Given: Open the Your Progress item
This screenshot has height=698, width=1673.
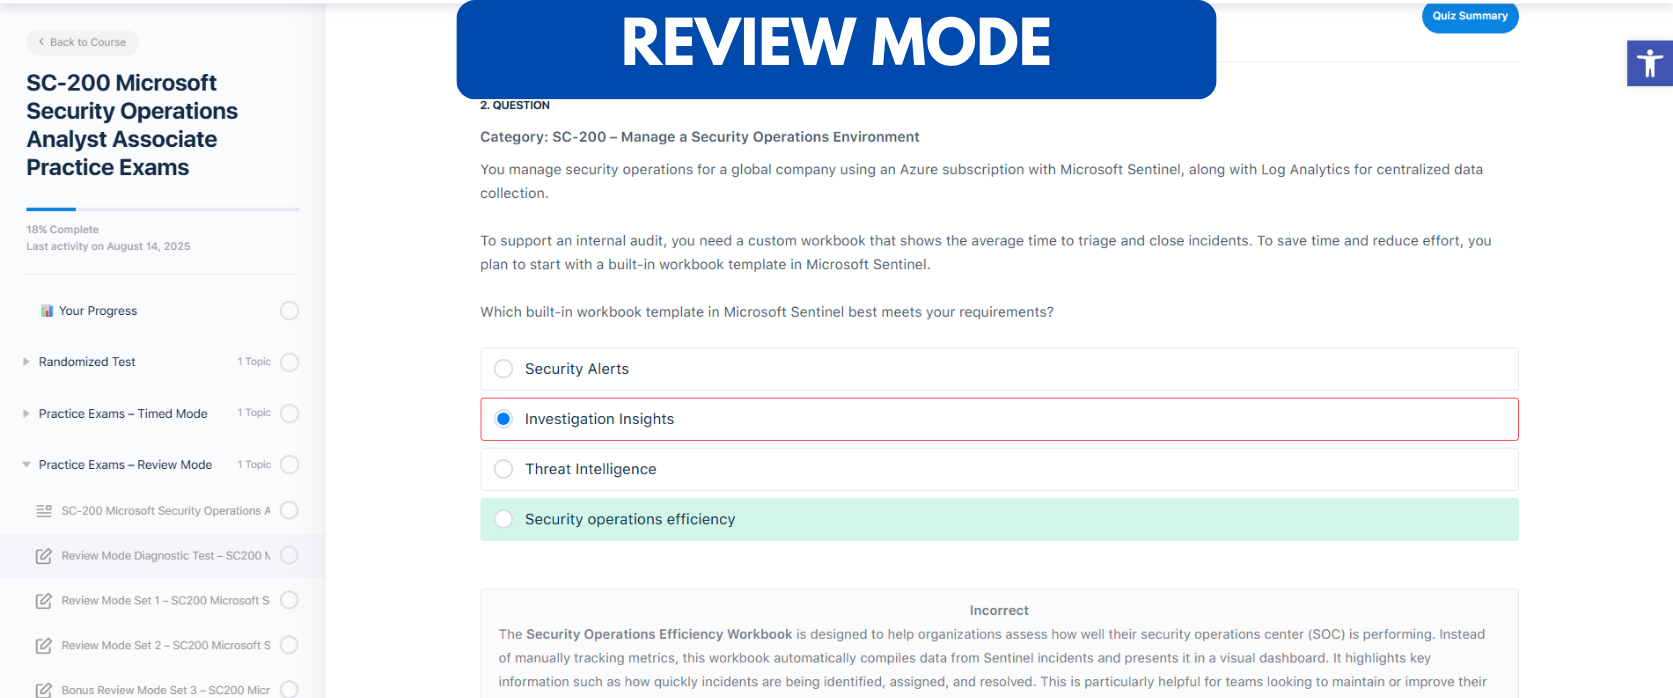Looking at the screenshot, I should click(x=98, y=311).
